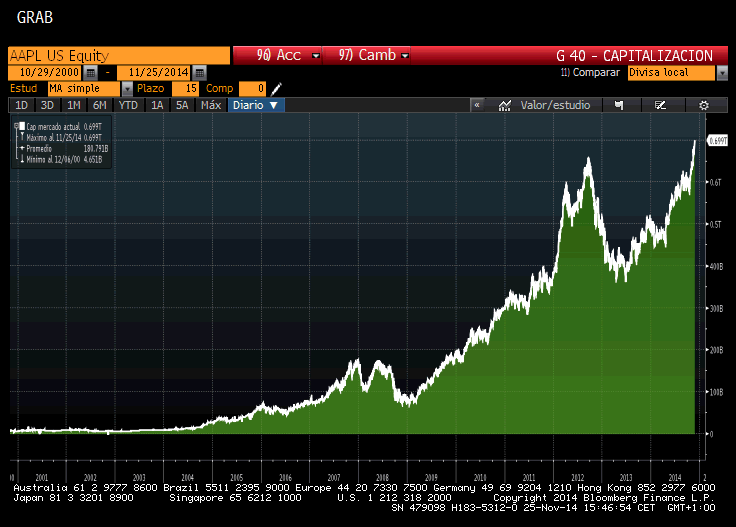
Task: Click the Comp value 0 field
Action: (x=253, y=89)
